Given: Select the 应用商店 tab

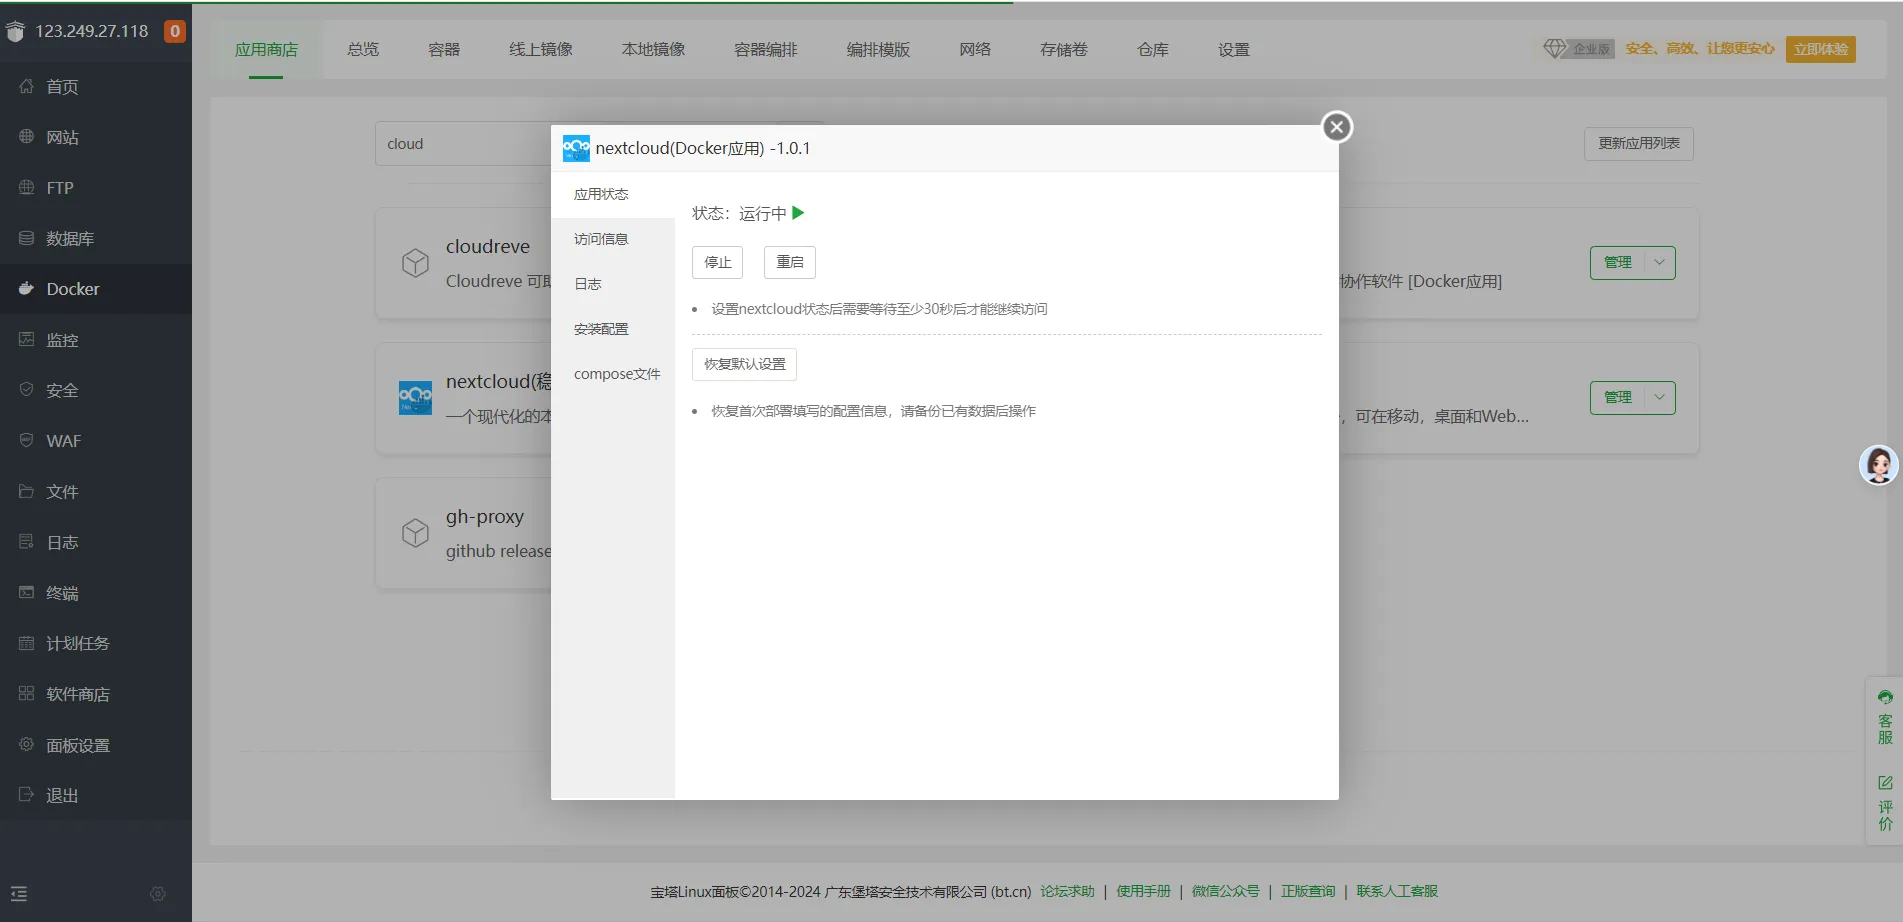Looking at the screenshot, I should tap(266, 49).
